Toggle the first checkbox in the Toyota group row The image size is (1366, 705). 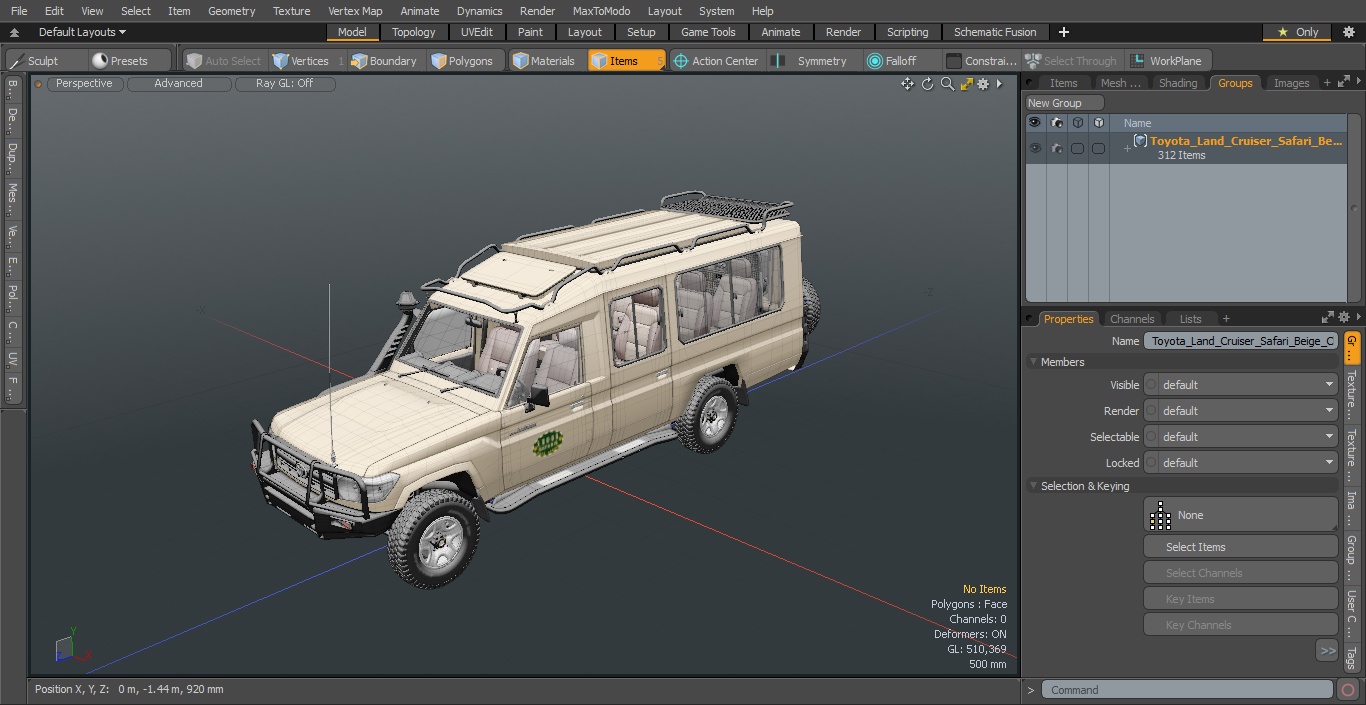point(1077,148)
